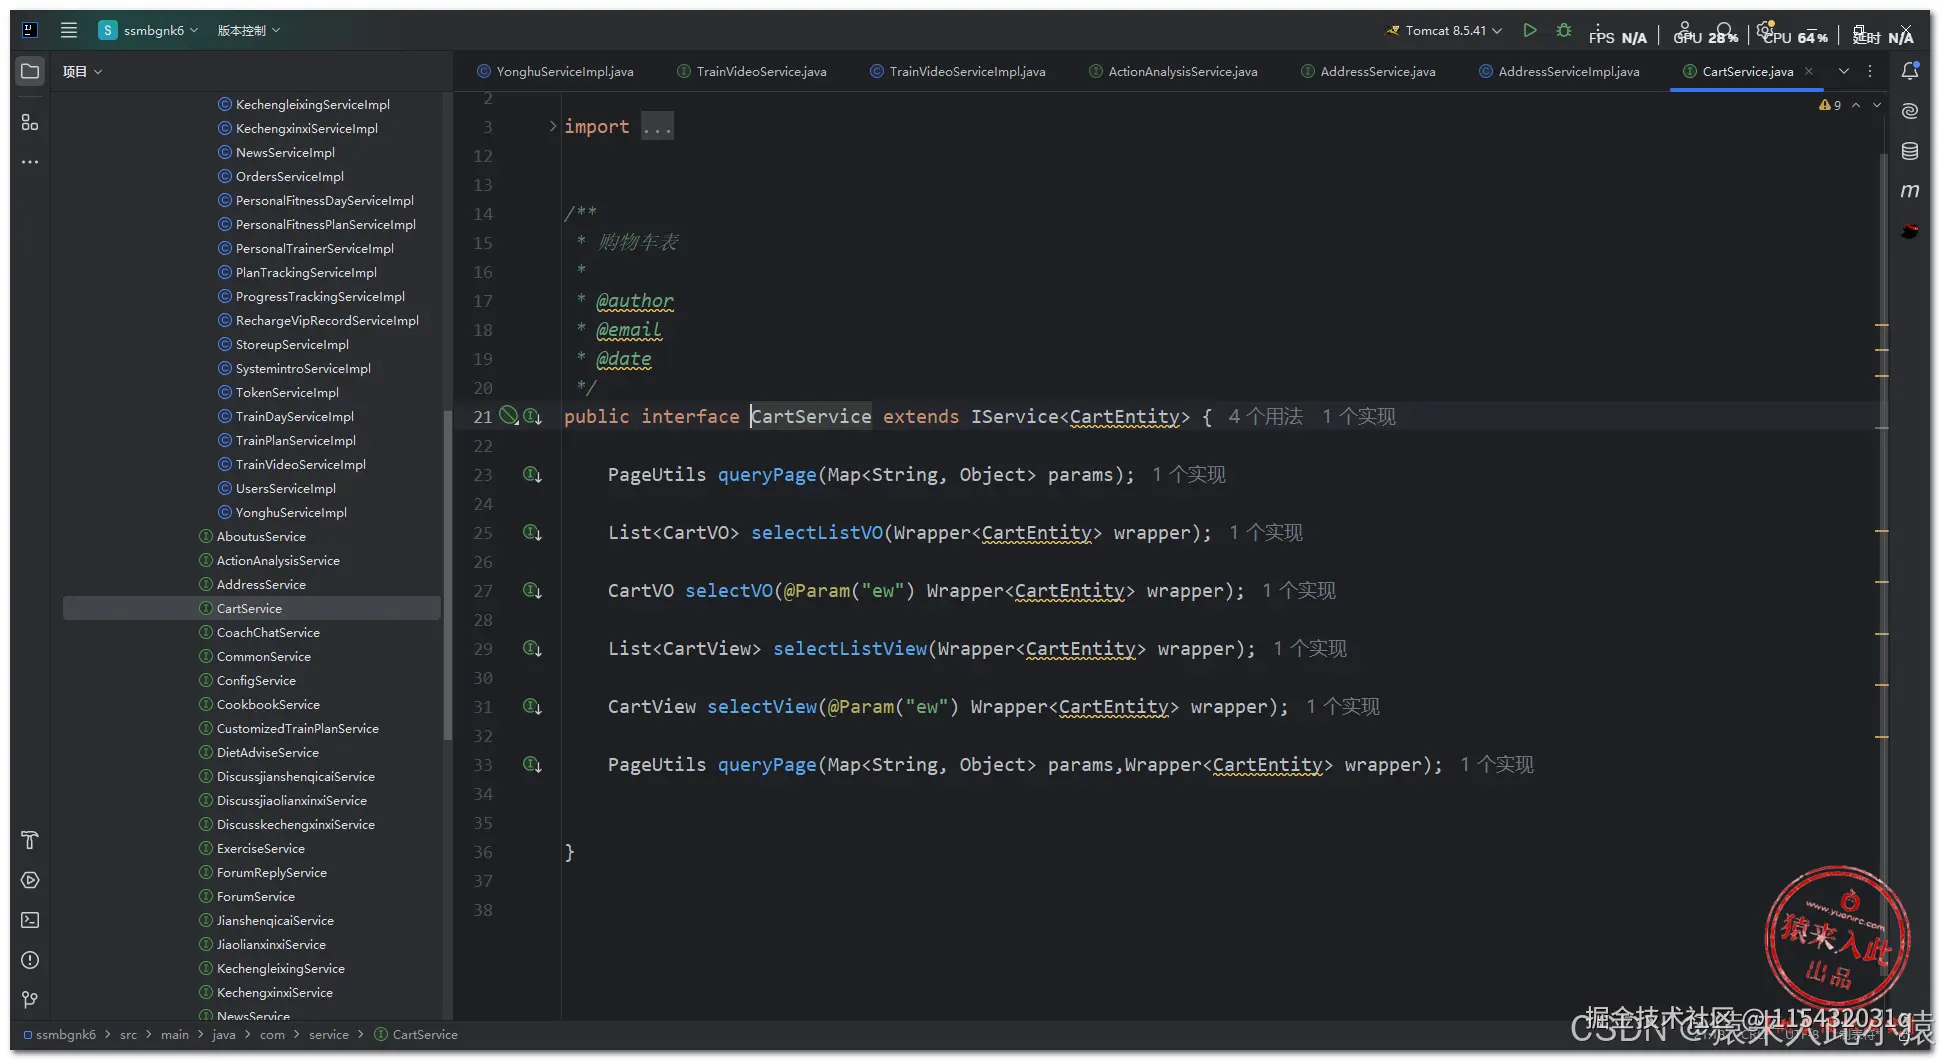The image size is (1941, 1061).
Task: Switch to ActionAnalysisService.java tab
Action: coord(1174,71)
